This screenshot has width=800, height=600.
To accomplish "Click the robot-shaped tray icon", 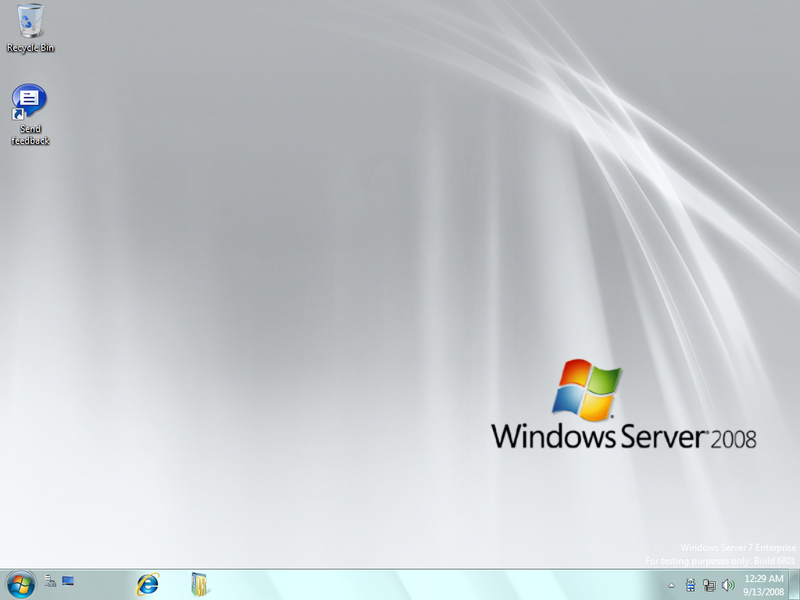I will 690,585.
